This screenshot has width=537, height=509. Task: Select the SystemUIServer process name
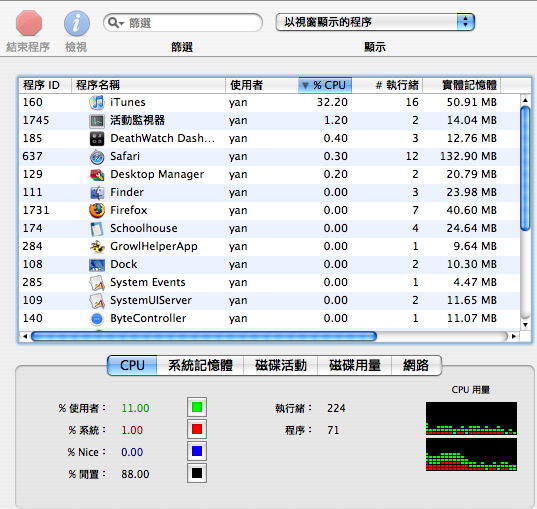151,300
